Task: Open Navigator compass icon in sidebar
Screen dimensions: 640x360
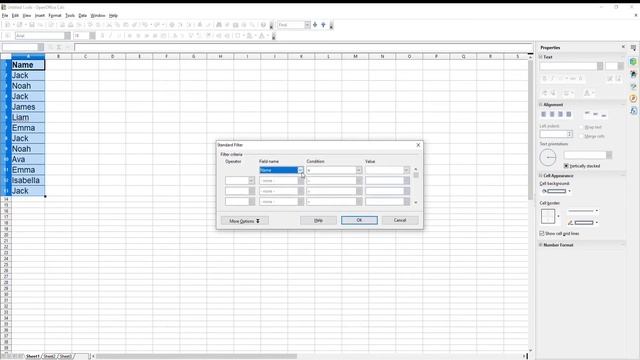Action: 633,98
